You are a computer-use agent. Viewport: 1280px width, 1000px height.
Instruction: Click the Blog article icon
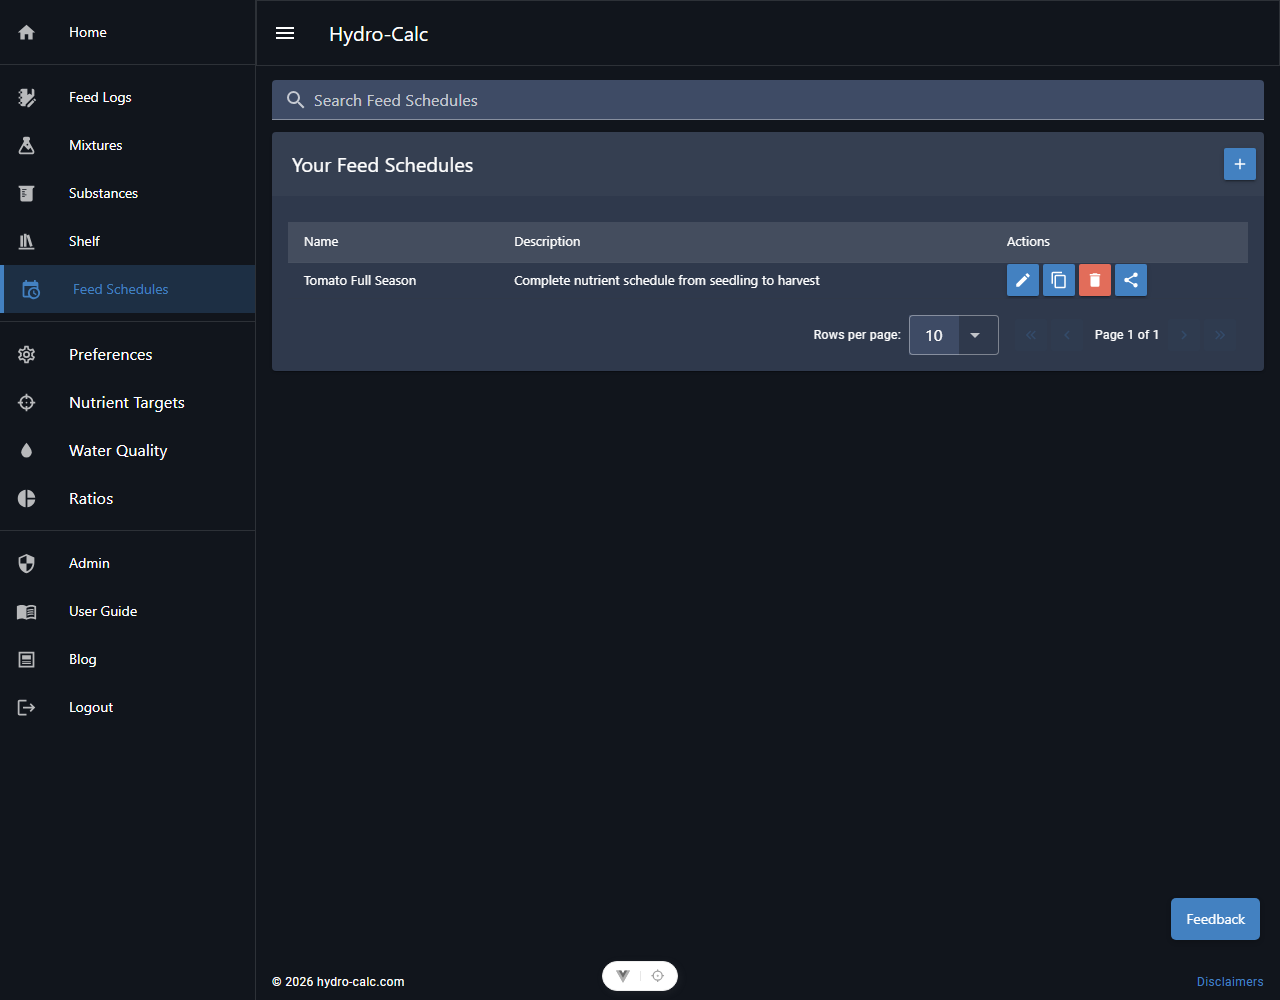[27, 659]
